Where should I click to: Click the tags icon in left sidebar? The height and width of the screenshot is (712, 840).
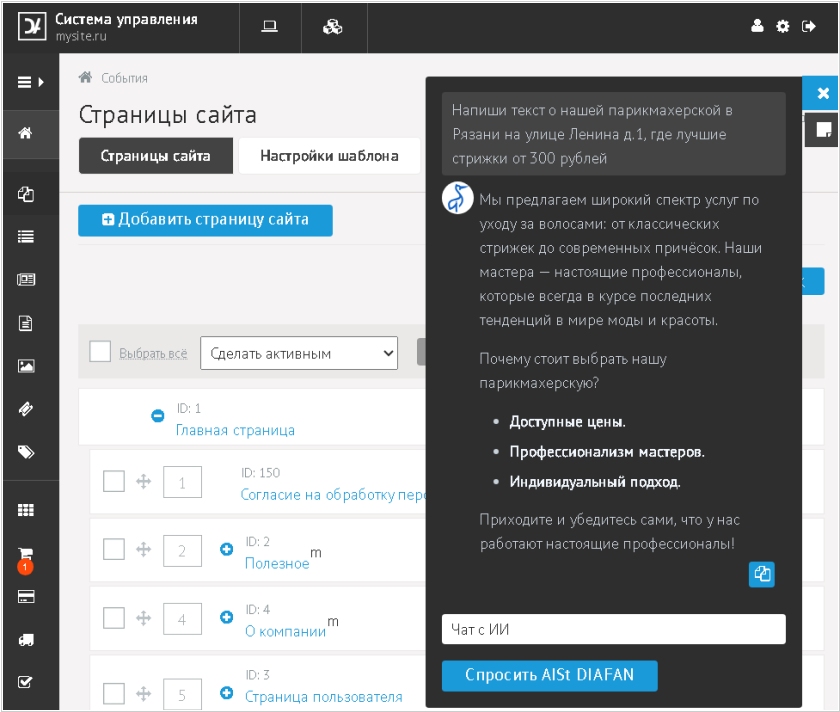click(26, 451)
